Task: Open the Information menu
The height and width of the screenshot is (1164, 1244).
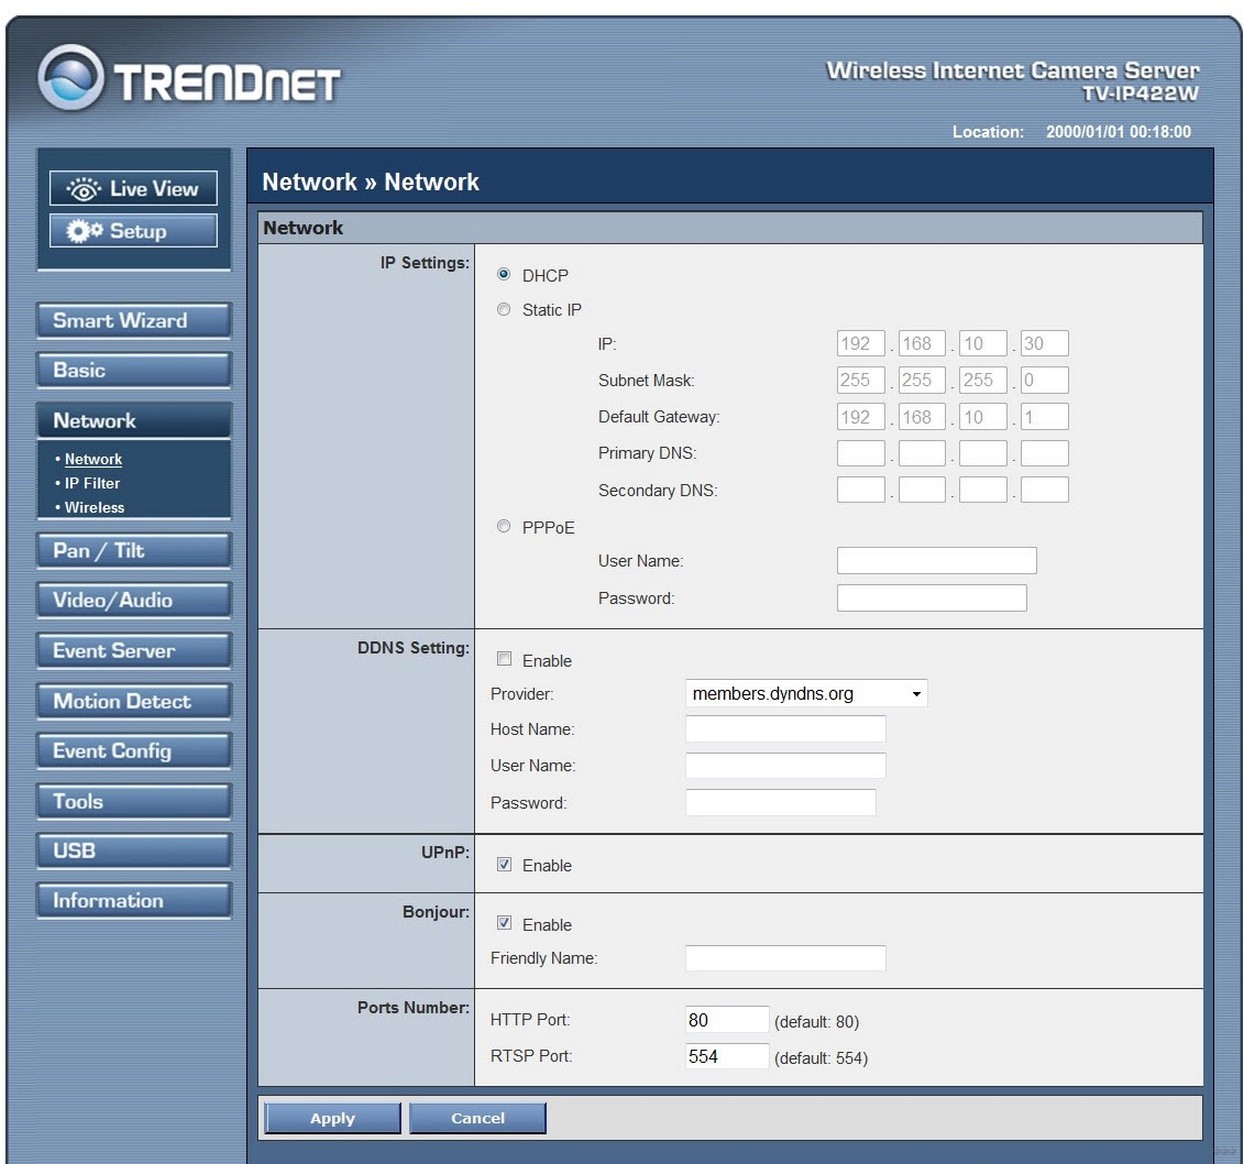Action: tap(133, 901)
